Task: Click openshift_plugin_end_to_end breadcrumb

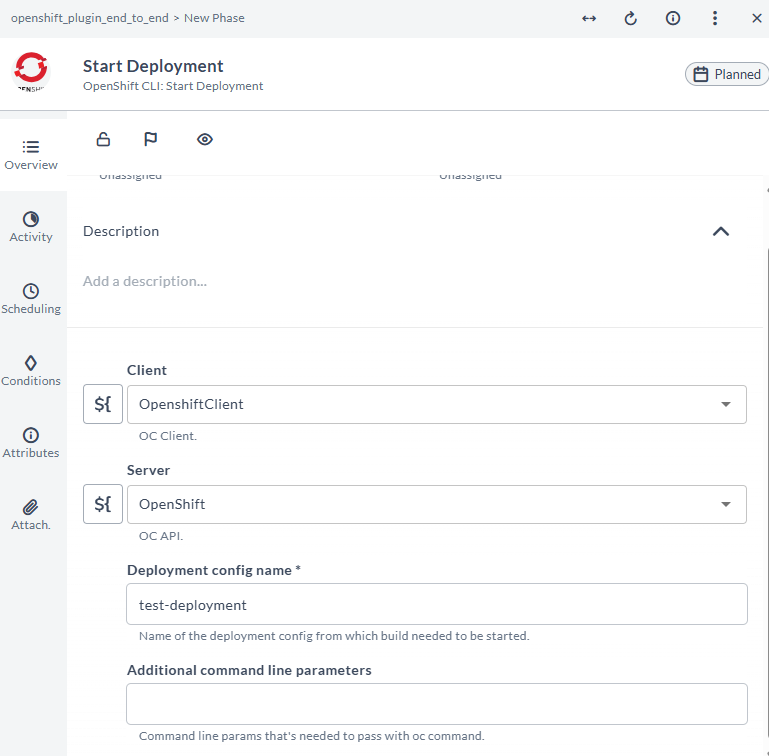Action: click(90, 18)
